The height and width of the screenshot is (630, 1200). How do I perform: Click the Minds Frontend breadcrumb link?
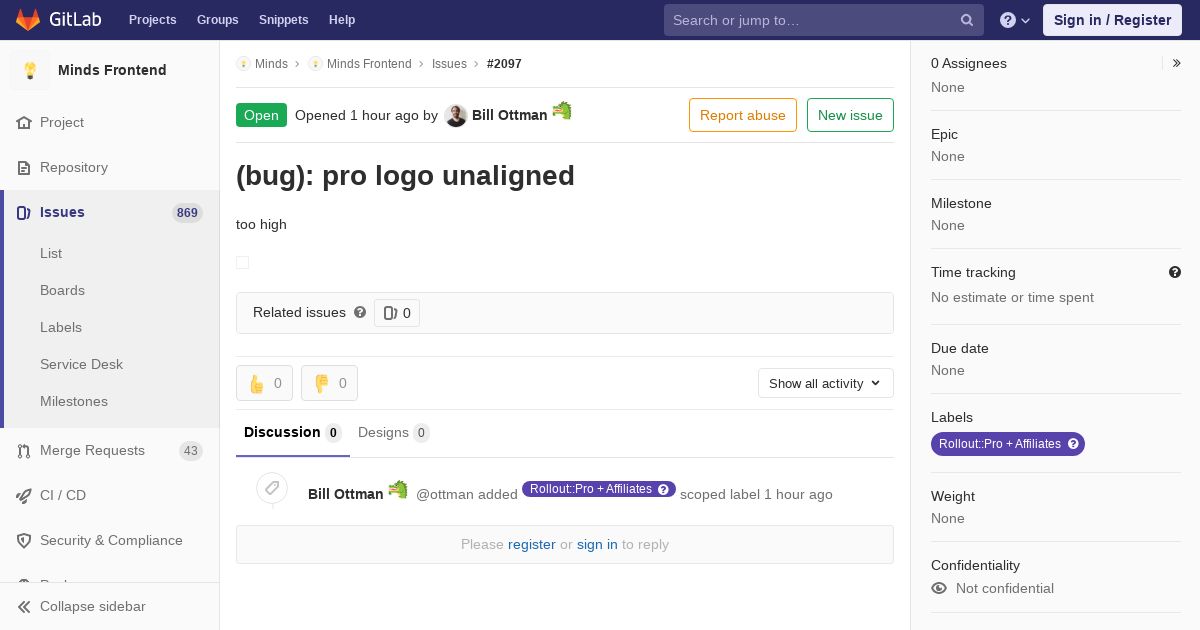pyautogui.click(x=369, y=64)
